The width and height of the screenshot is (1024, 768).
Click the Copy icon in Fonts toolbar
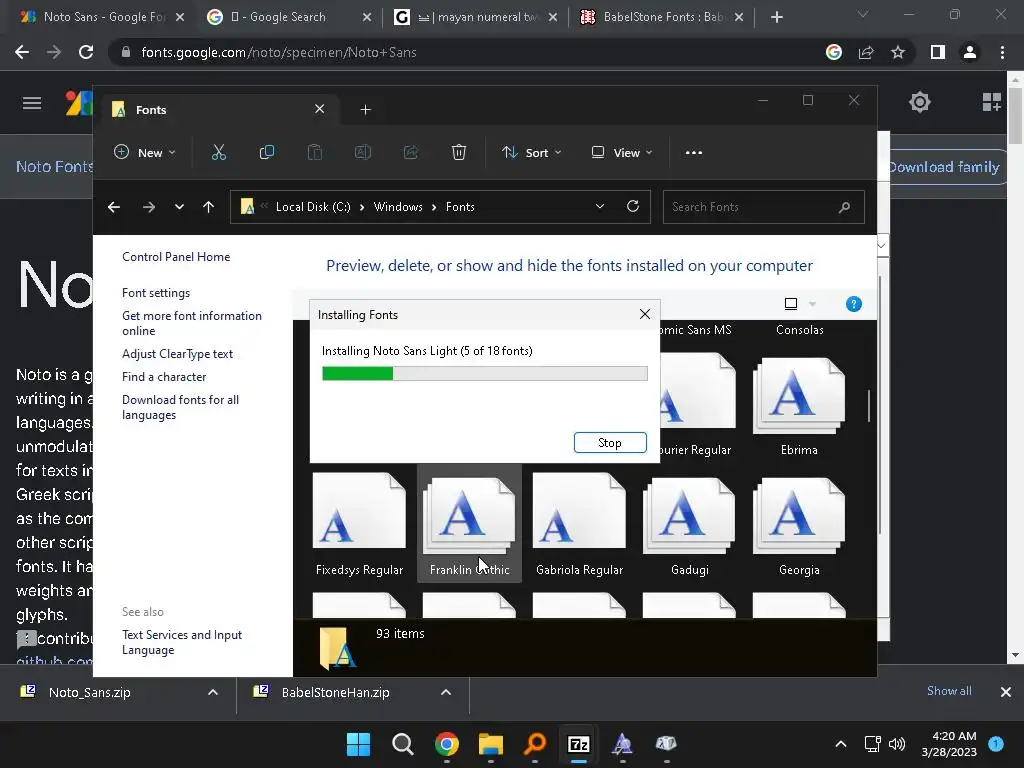pos(266,153)
